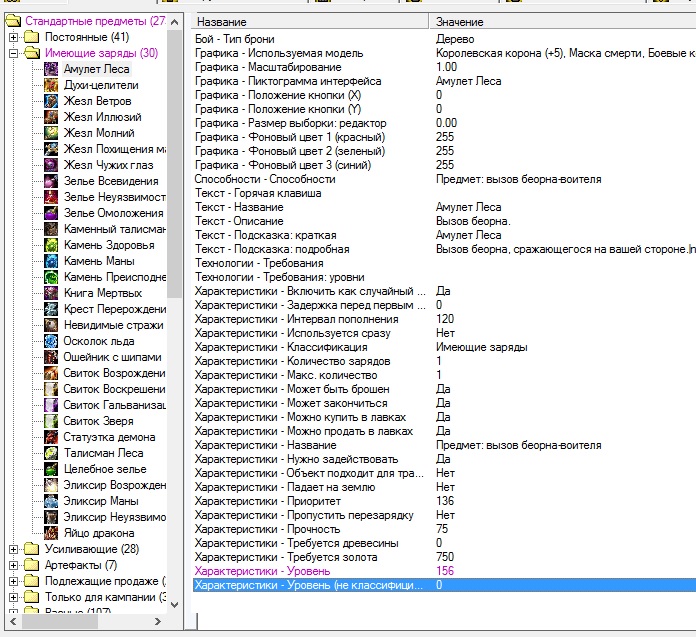Click the Духи-целители item icon
This screenshot has width=696, height=637.
click(51, 85)
